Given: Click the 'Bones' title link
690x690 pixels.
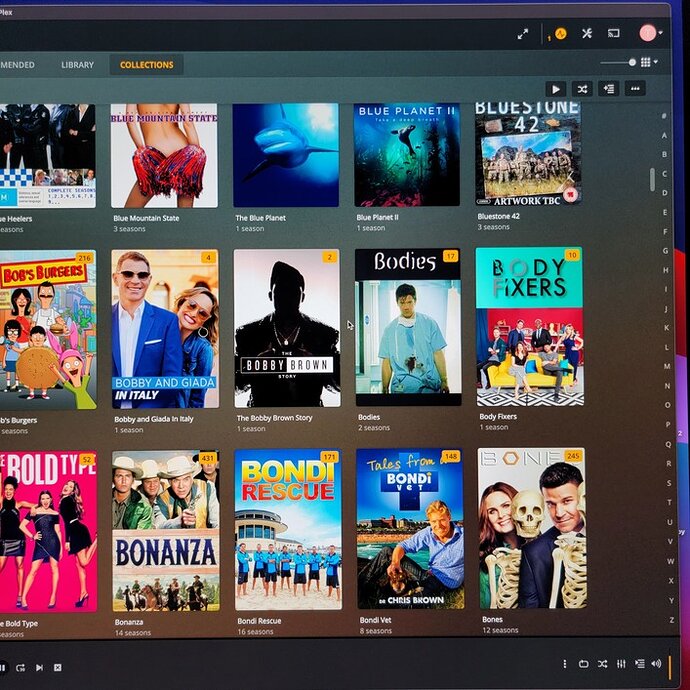Looking at the screenshot, I should click(x=492, y=620).
